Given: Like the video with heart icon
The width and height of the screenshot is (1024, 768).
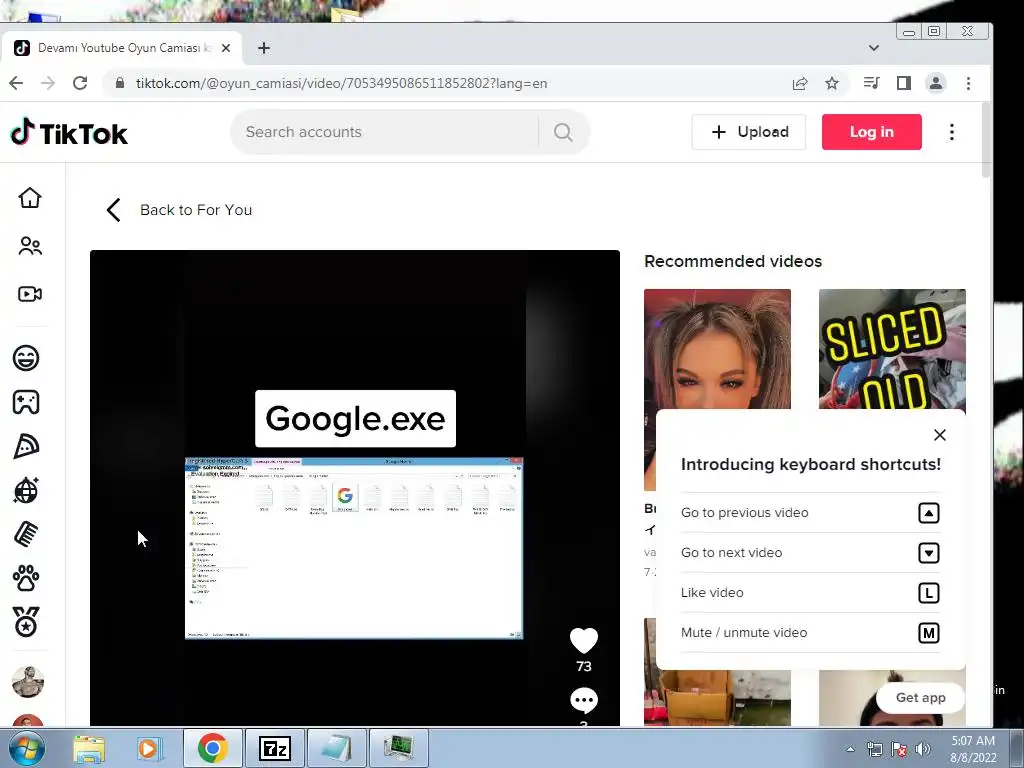Looking at the screenshot, I should (x=584, y=641).
